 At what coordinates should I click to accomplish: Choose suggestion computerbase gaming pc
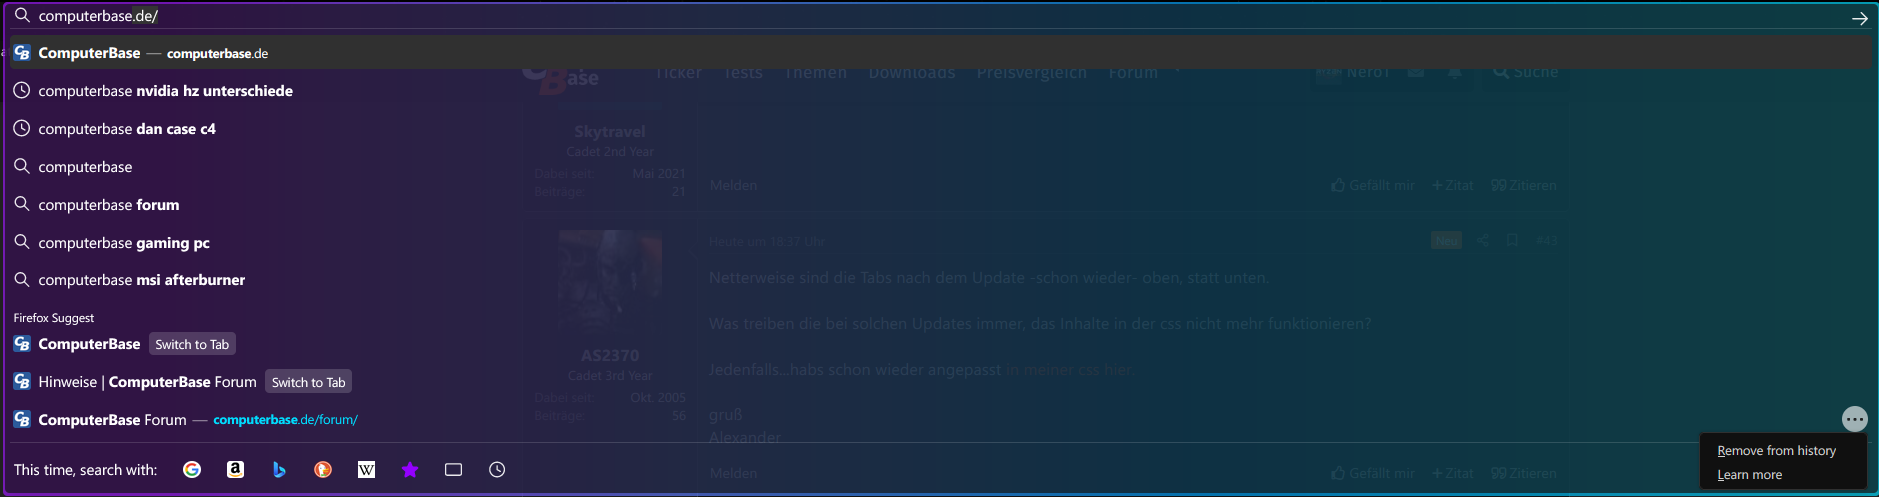(x=940, y=243)
